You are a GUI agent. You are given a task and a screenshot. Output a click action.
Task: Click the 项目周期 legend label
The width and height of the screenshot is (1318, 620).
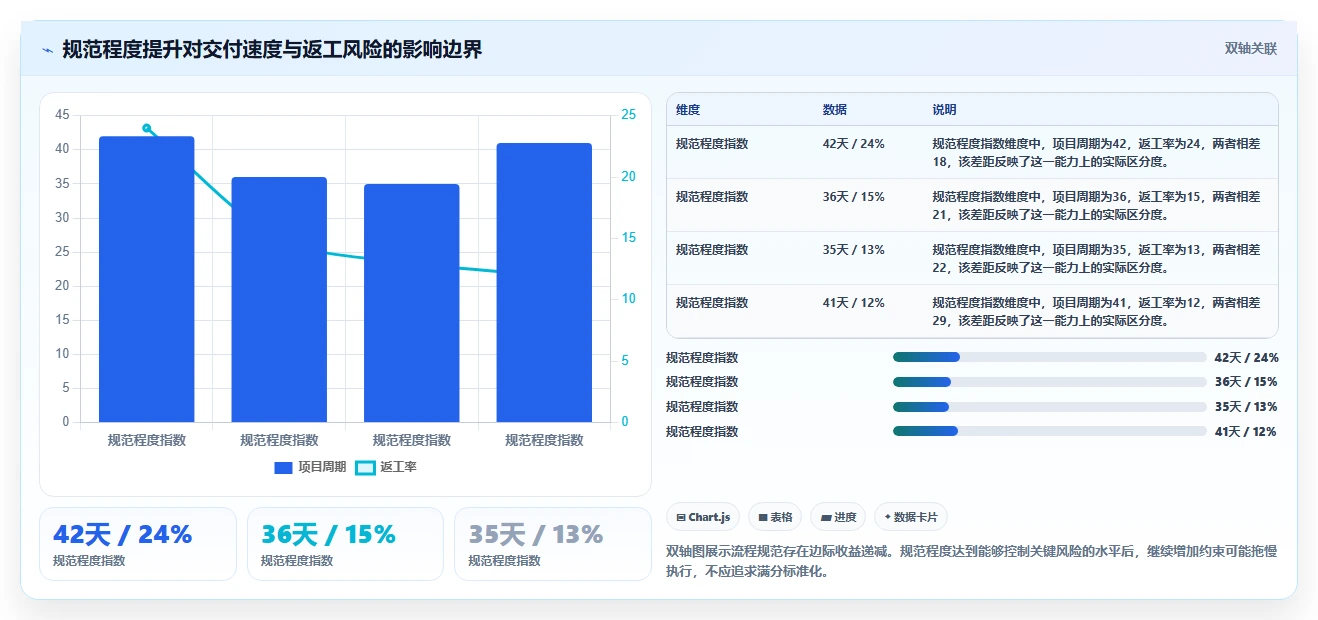[322, 467]
